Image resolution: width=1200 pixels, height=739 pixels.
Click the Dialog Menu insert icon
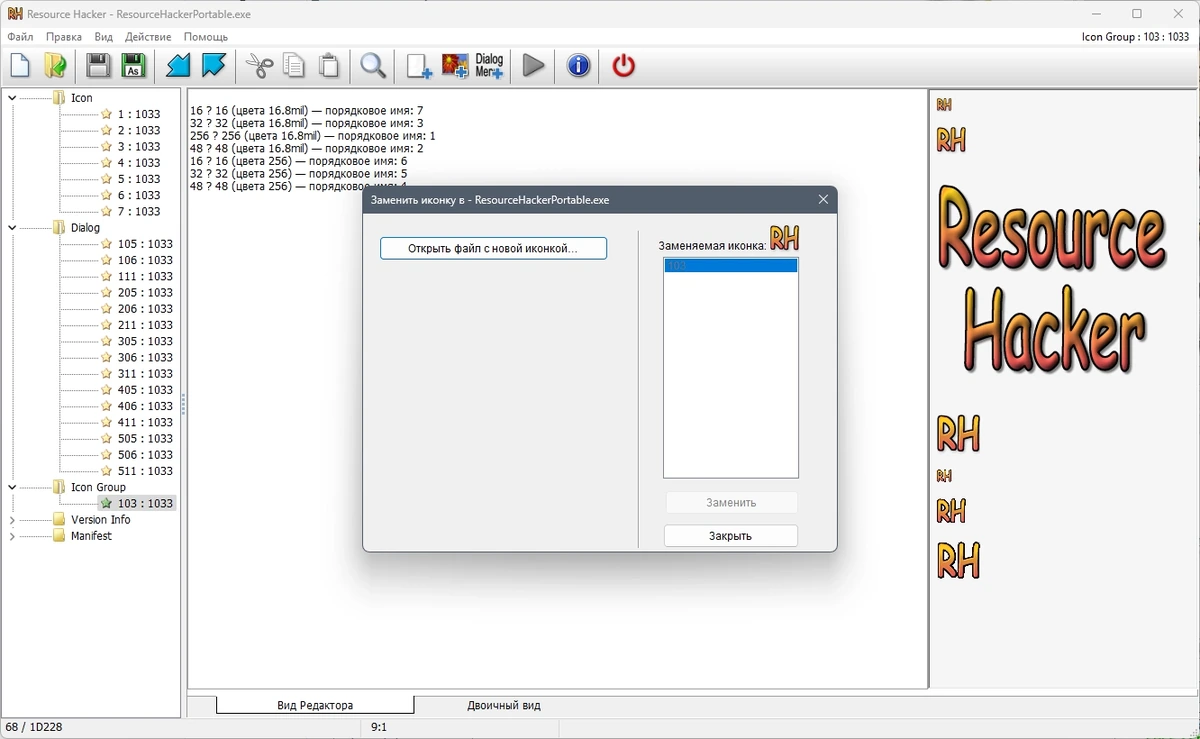489,66
